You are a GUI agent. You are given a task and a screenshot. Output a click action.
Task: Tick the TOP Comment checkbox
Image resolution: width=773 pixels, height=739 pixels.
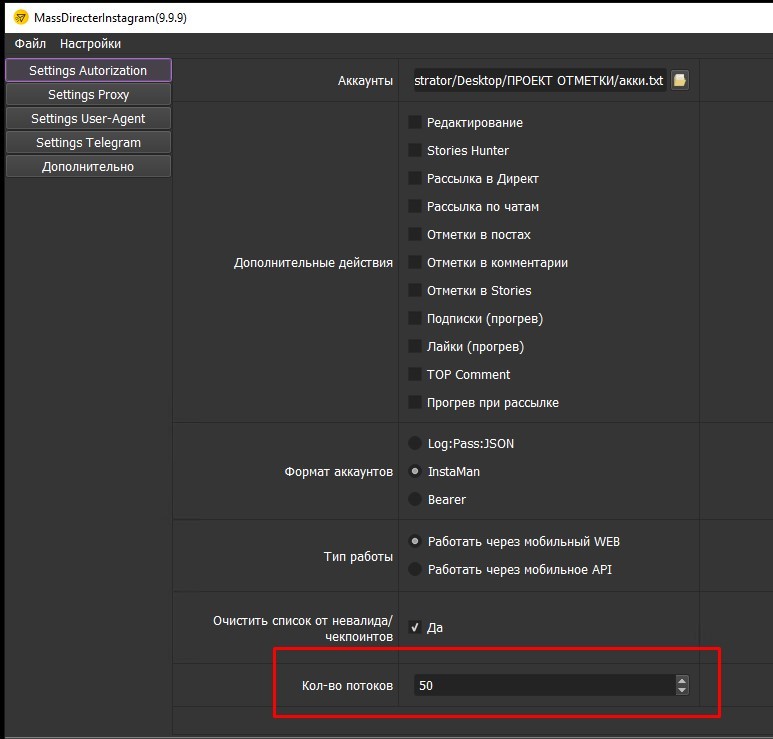(415, 374)
